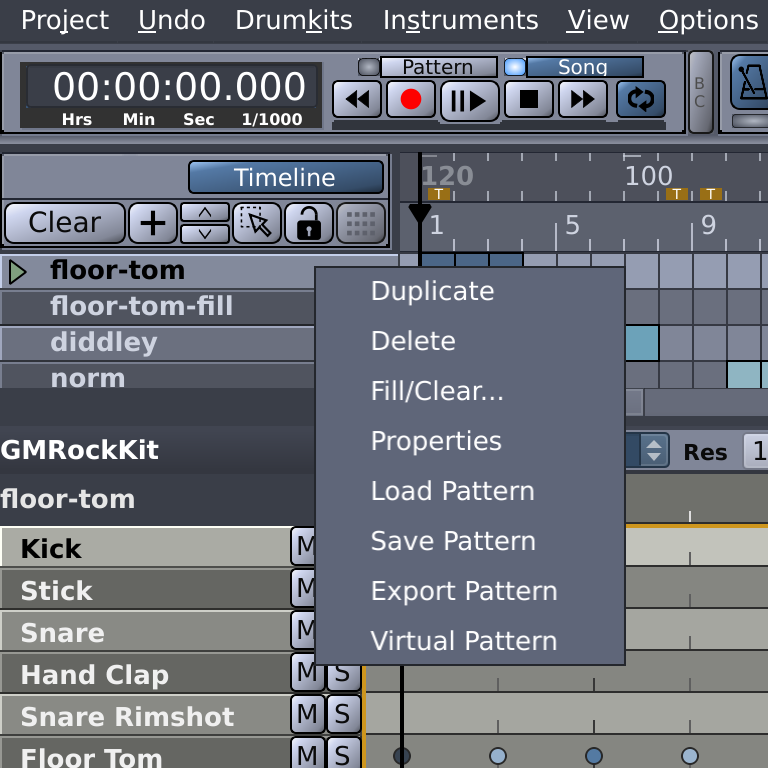Clear all patterns with Clear button
Image resolution: width=768 pixels, height=768 pixels.
coord(65,223)
